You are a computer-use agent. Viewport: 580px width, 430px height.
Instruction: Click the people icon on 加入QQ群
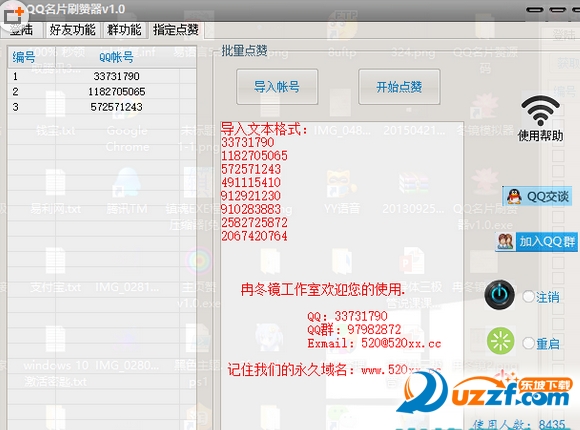point(505,242)
